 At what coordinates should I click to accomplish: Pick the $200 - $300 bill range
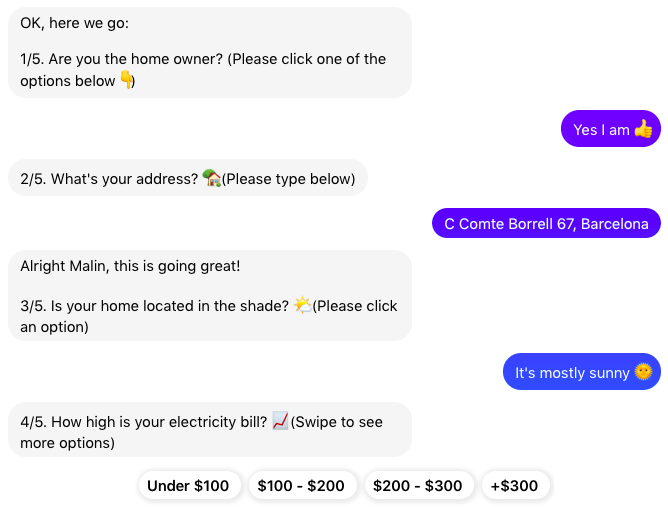pyautogui.click(x=419, y=485)
